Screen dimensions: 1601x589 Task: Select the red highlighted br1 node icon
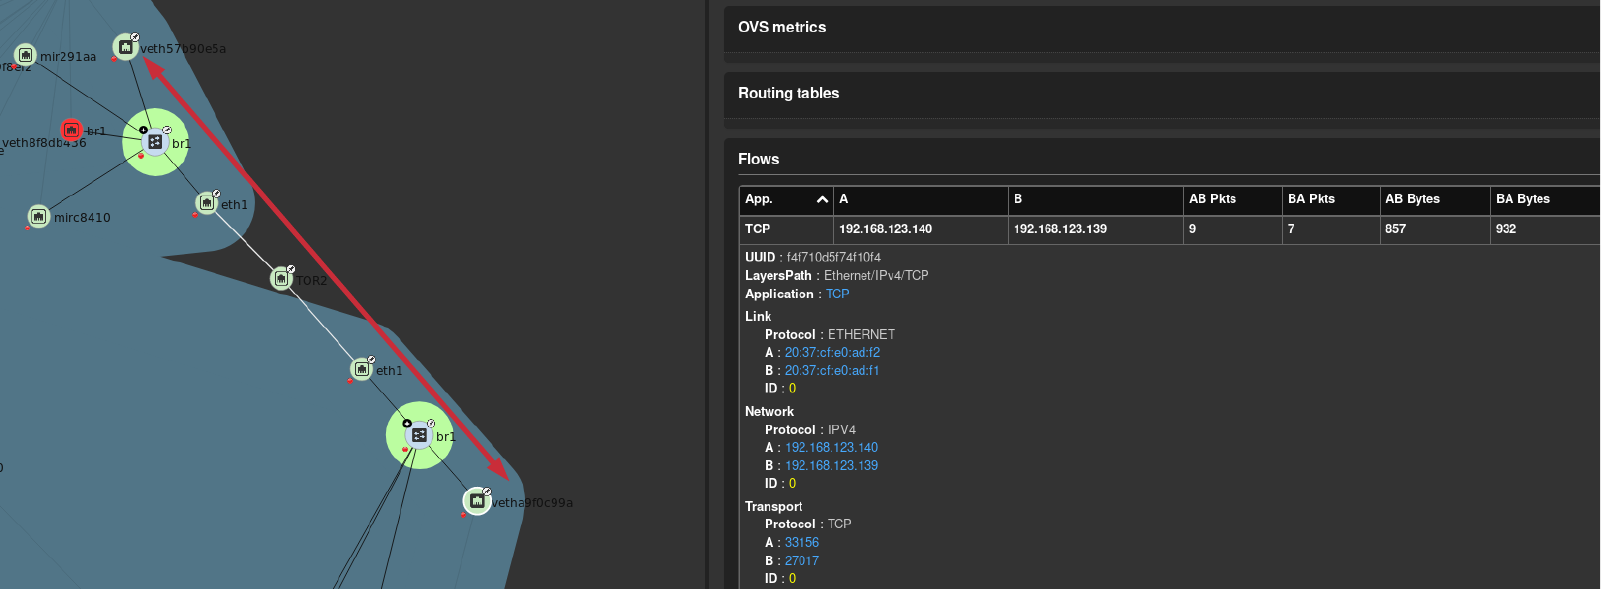pyautogui.click(x=71, y=130)
